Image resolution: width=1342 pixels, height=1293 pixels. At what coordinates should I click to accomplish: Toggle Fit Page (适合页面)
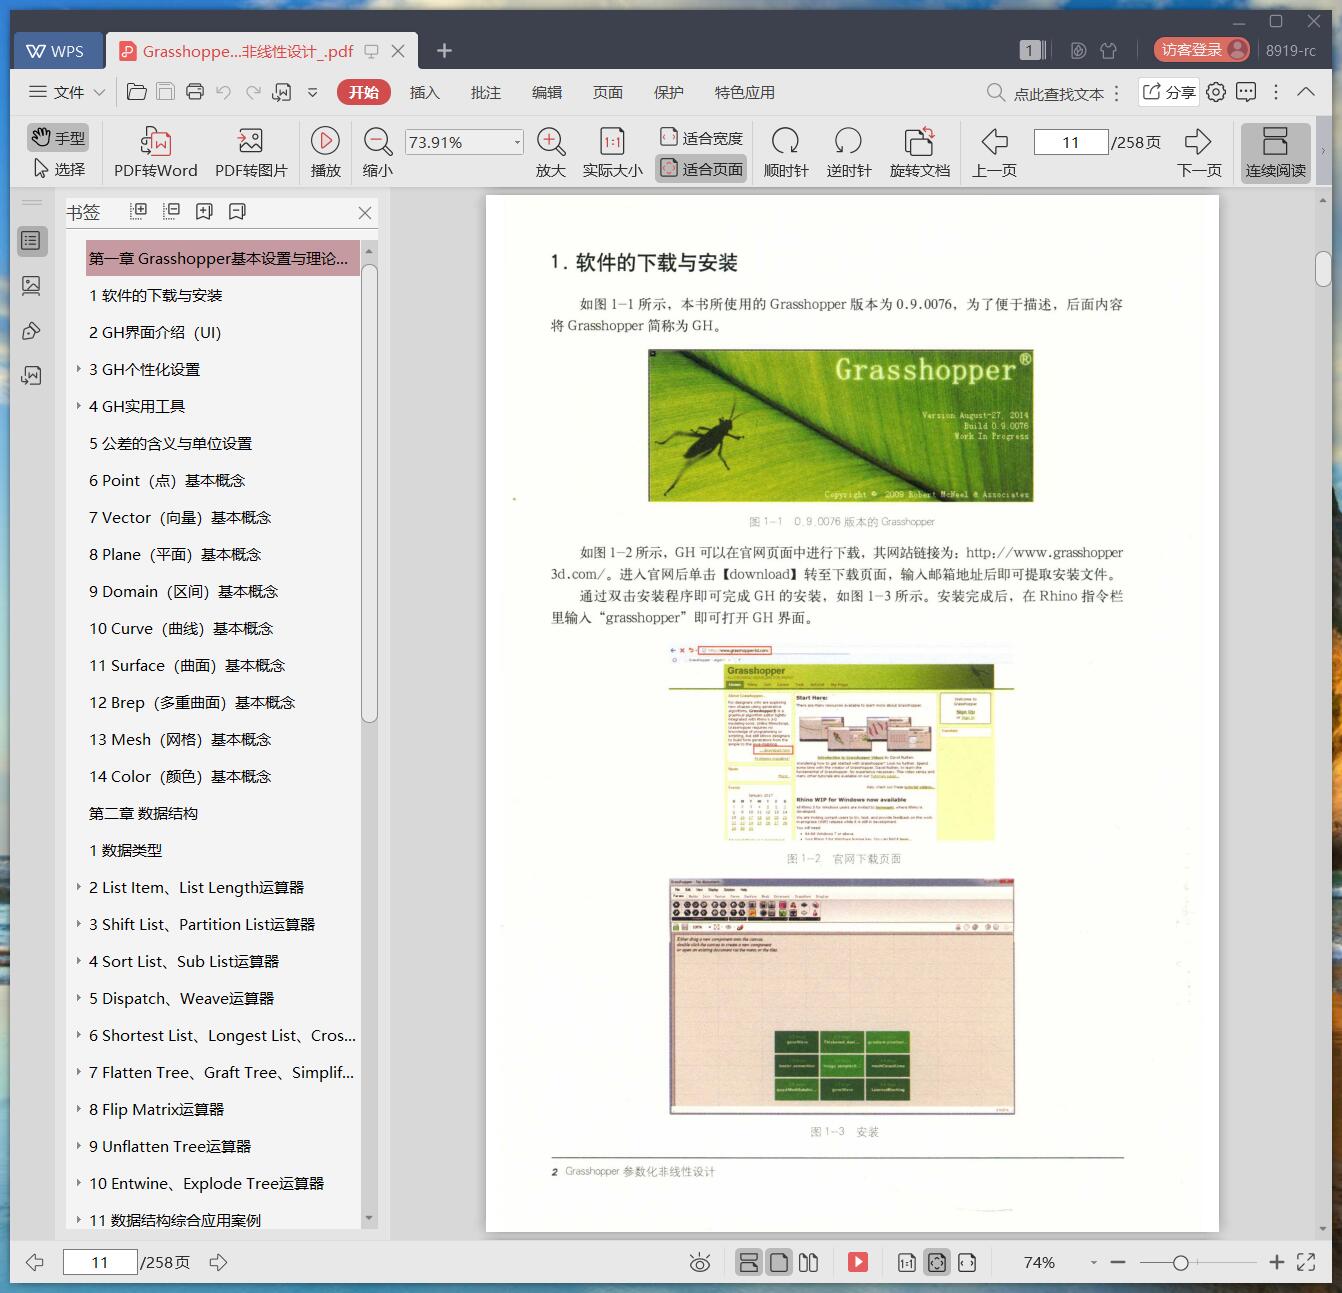click(x=701, y=169)
